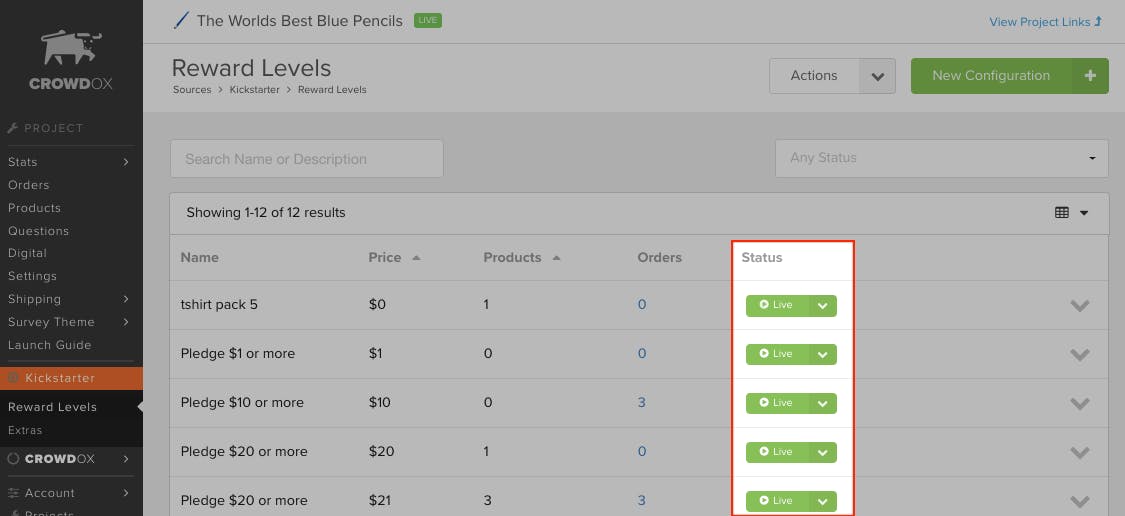
Task: Open Settings in the sidebar
Action: tap(32, 276)
